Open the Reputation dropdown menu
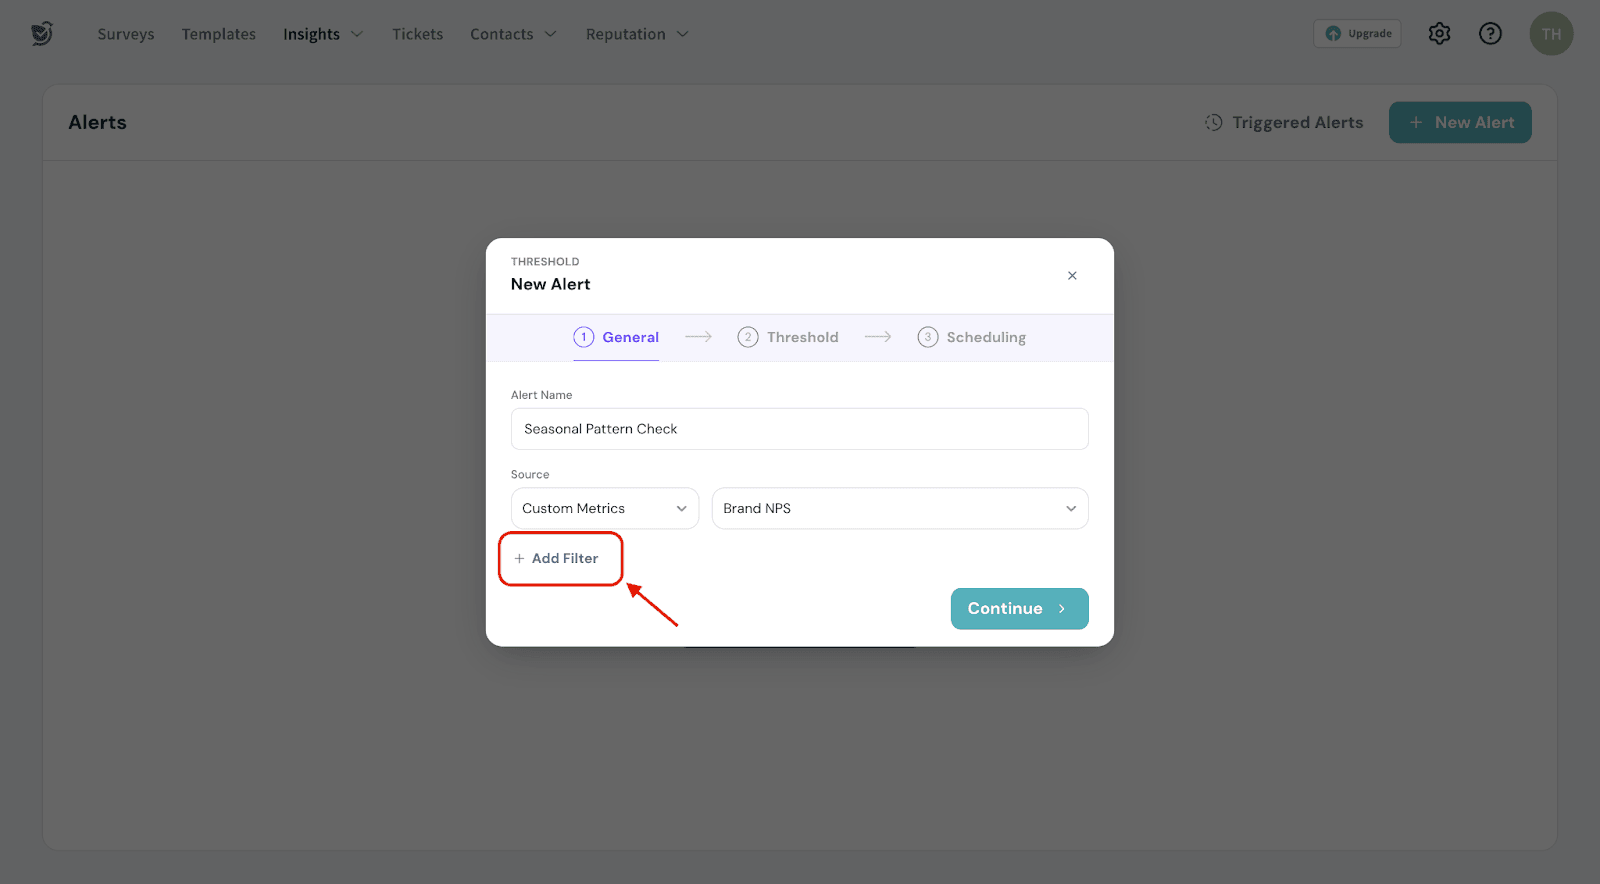Screen dimensions: 1600x884 [636, 34]
